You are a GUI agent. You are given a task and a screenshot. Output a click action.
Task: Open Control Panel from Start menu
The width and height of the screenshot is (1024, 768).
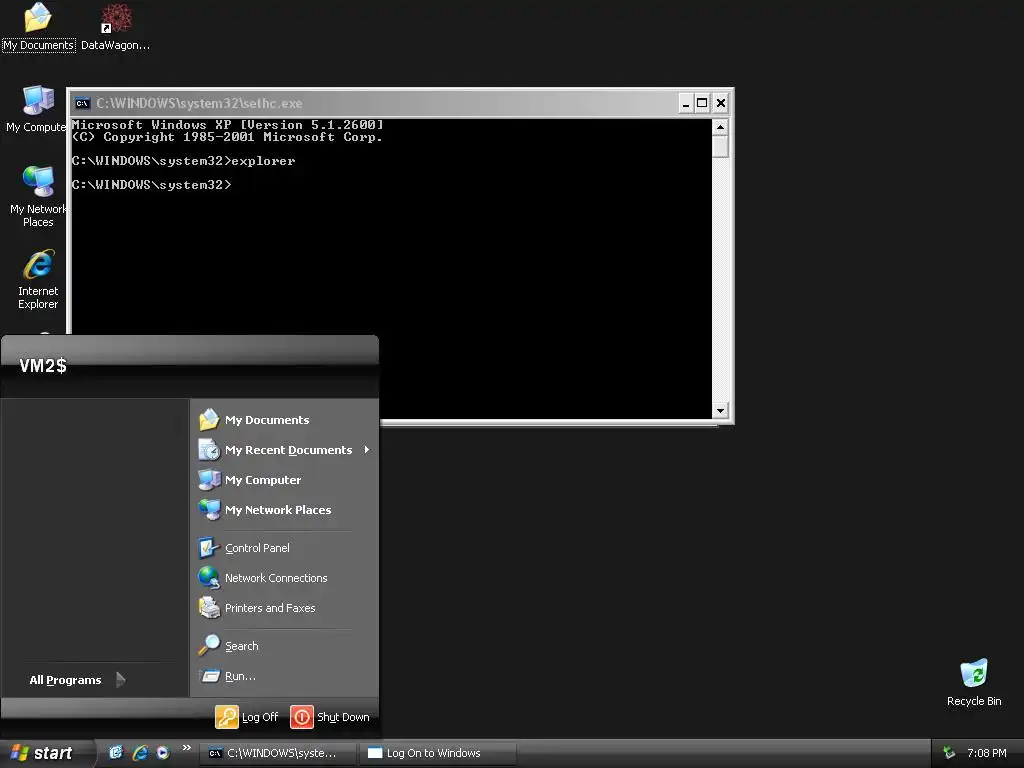coord(284,548)
